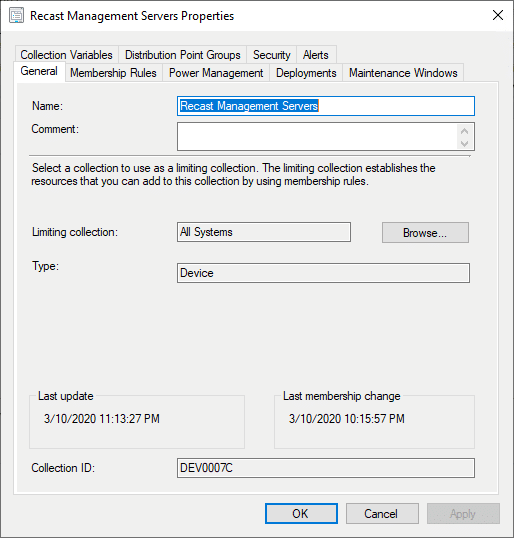This screenshot has width=514, height=538.
Task: Click the last update time 3/10/2020 11:13:27 PM
Action: tap(102, 419)
